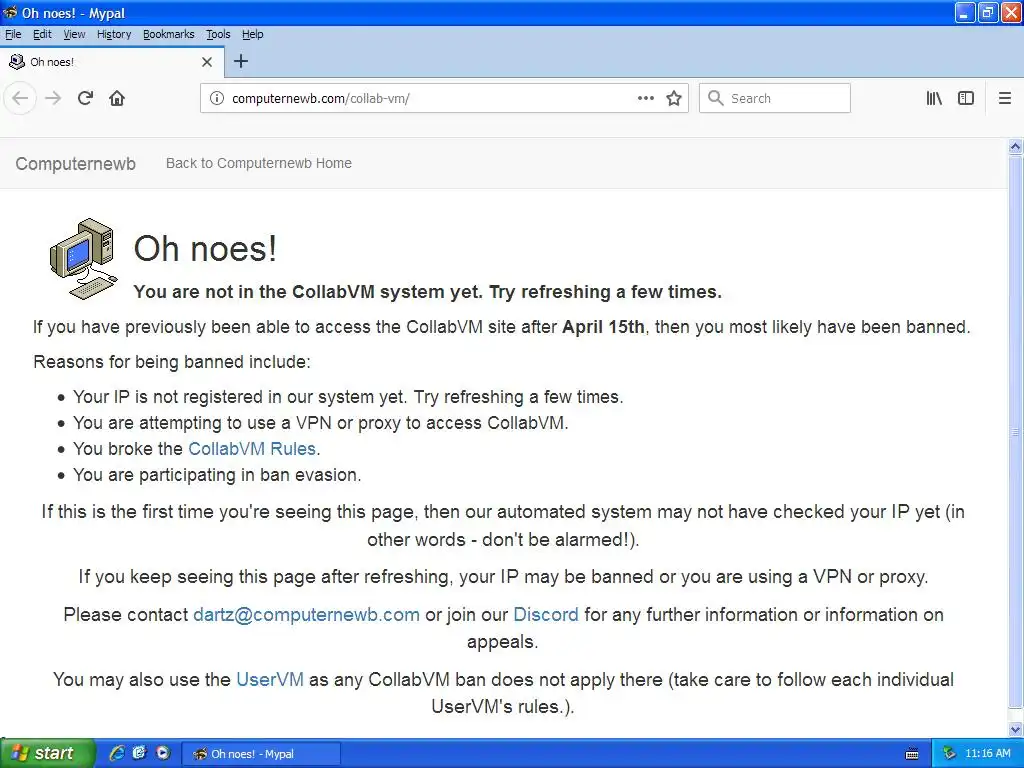This screenshot has width=1024, height=768.
Task: Click the Computernewb brand link
Action: tap(76, 163)
